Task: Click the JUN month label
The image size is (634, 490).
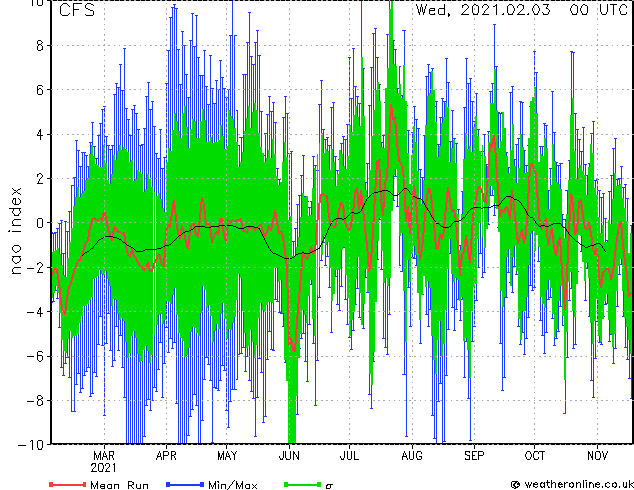Action: 289,456
